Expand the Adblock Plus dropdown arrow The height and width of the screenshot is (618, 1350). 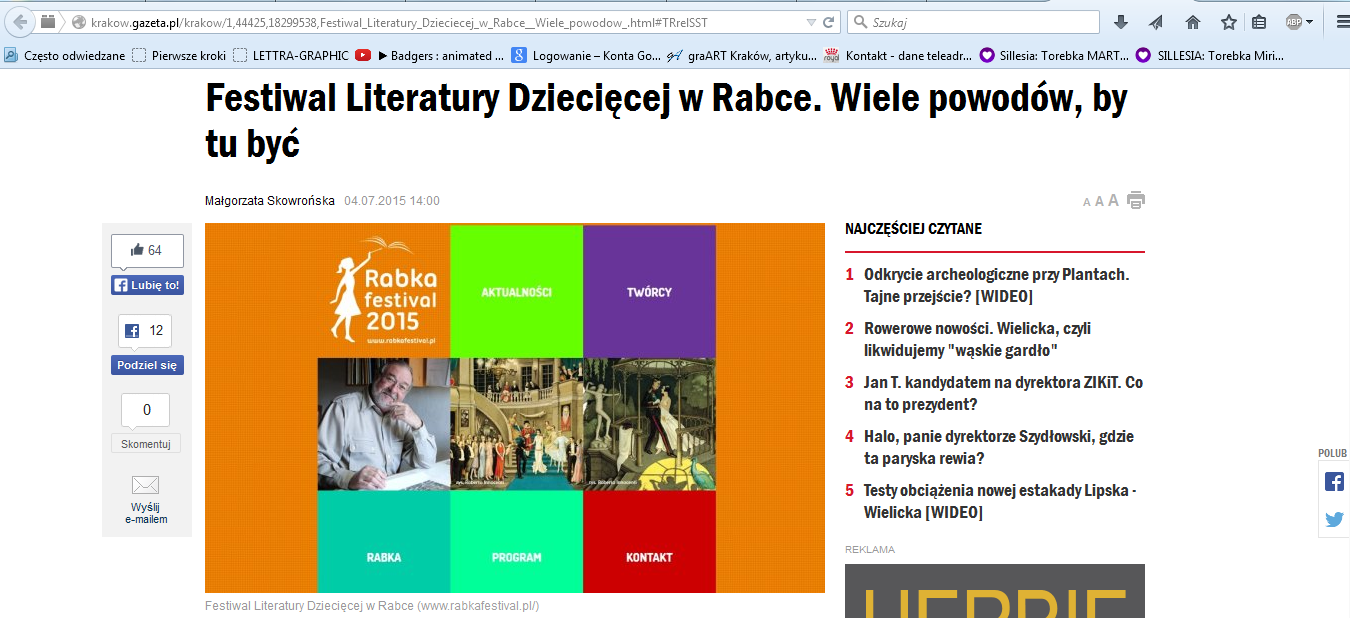(1310, 22)
